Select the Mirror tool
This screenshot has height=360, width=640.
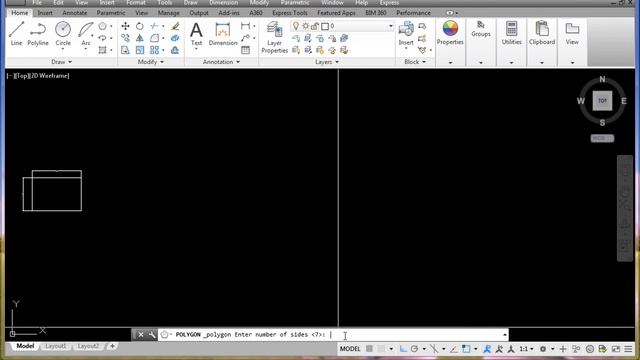[x=140, y=38]
